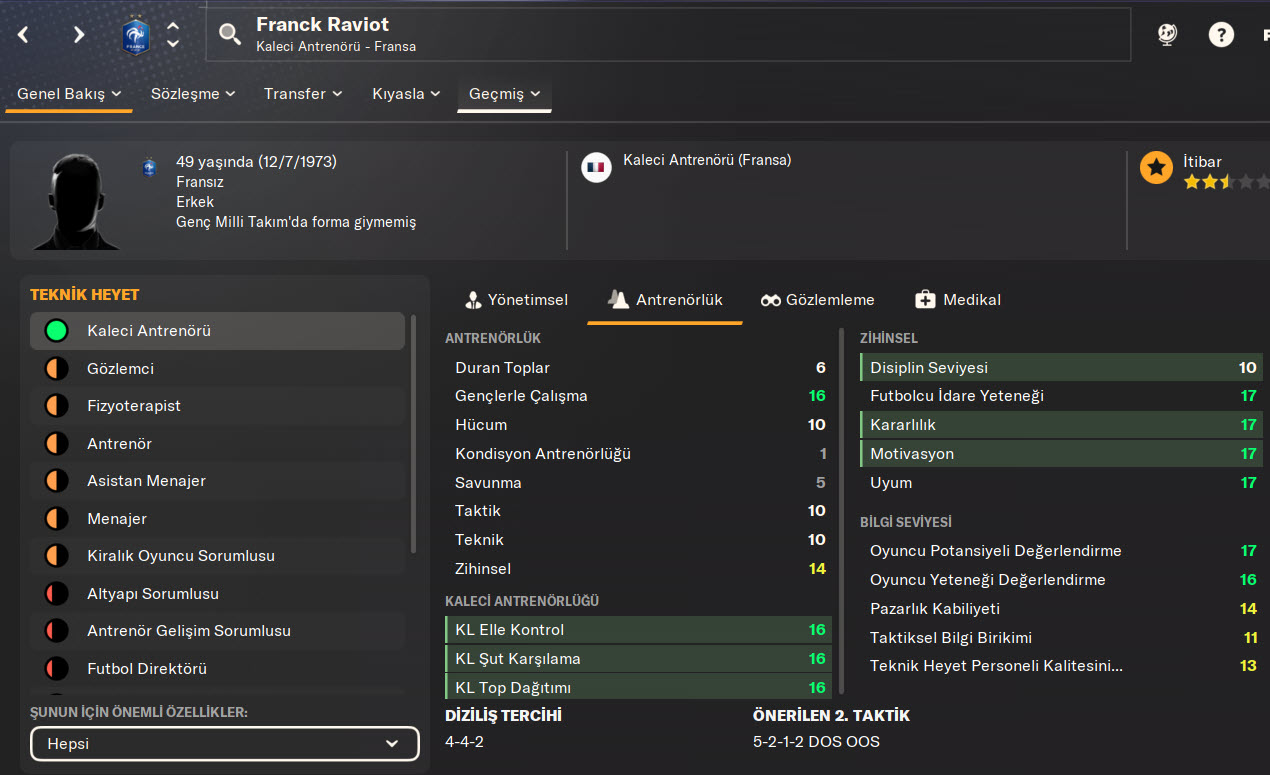Click the back navigation arrow
The height and width of the screenshot is (775, 1270).
(x=23, y=35)
